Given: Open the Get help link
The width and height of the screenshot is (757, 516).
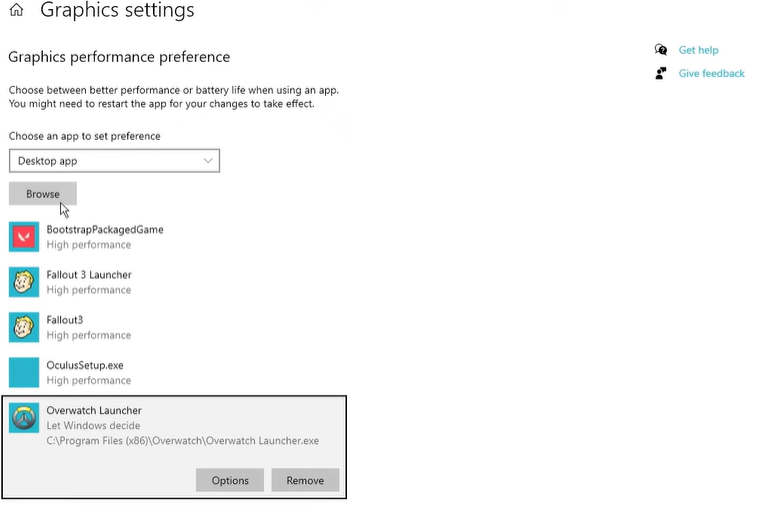Looking at the screenshot, I should point(698,50).
